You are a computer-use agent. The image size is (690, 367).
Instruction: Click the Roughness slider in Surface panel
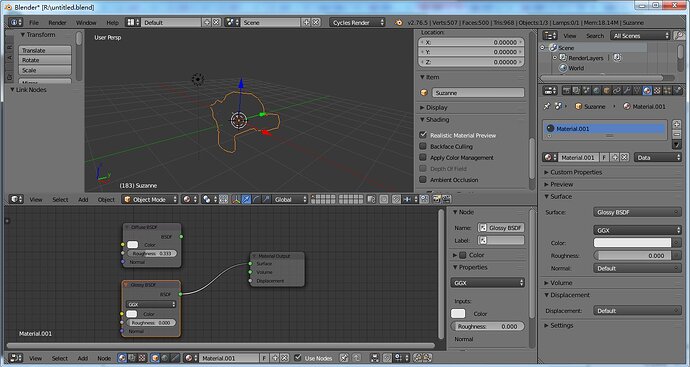click(632, 255)
